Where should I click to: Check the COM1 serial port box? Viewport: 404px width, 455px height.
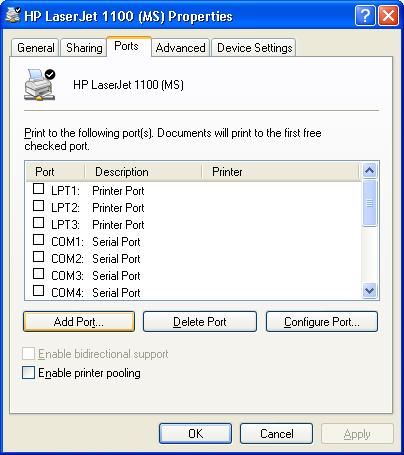pos(38,240)
